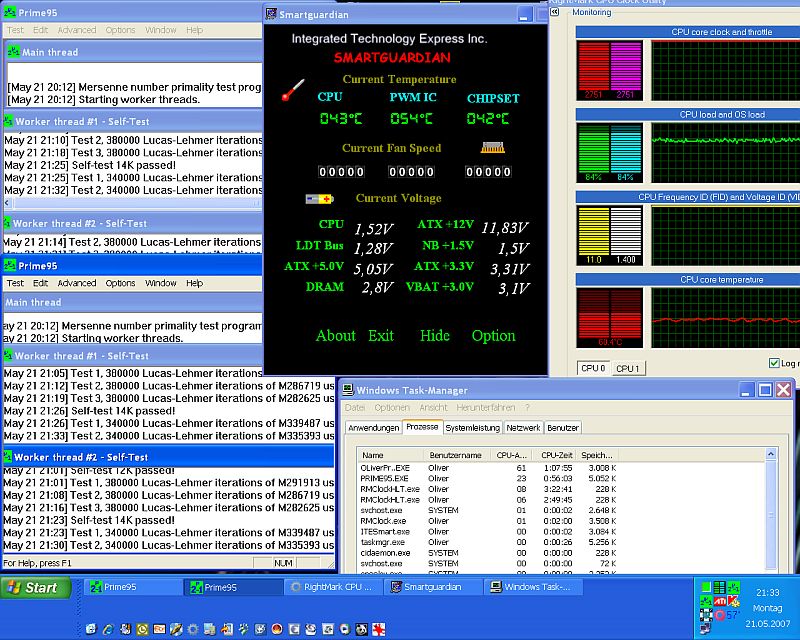The image size is (800, 640).
Task: Click the battery icon beside Current Voltage
Action: (319, 199)
